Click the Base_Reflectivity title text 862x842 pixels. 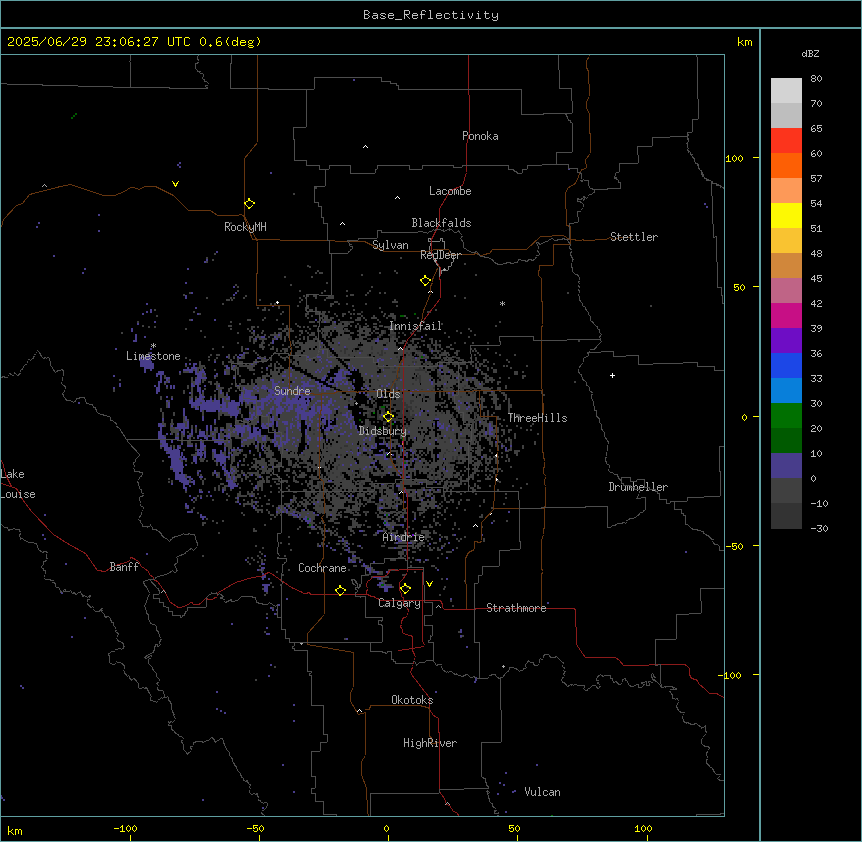tap(431, 15)
